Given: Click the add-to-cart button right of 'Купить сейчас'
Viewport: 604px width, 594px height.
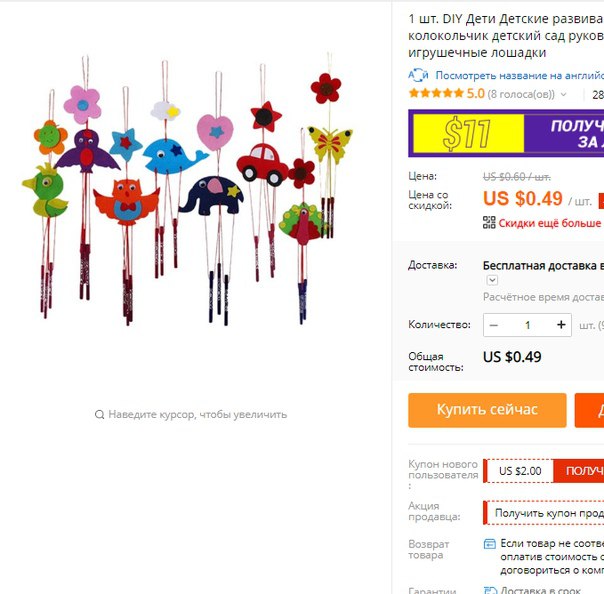Looking at the screenshot, I should coord(589,410).
